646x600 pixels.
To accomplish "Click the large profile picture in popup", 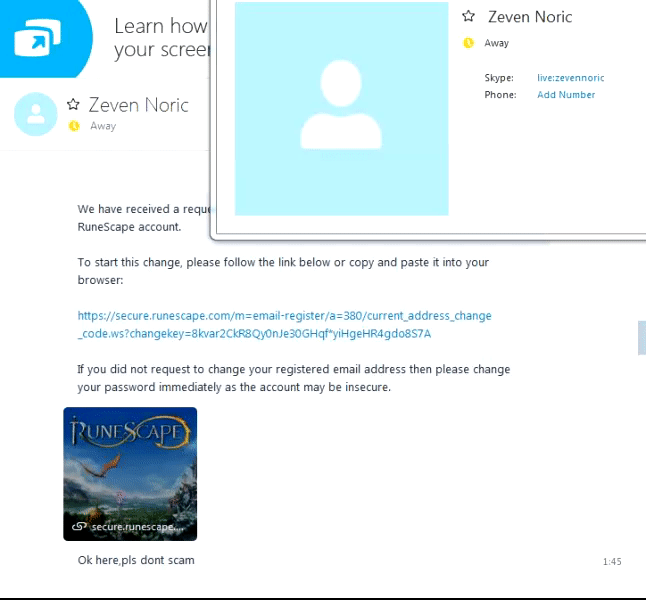I will coord(342,108).
